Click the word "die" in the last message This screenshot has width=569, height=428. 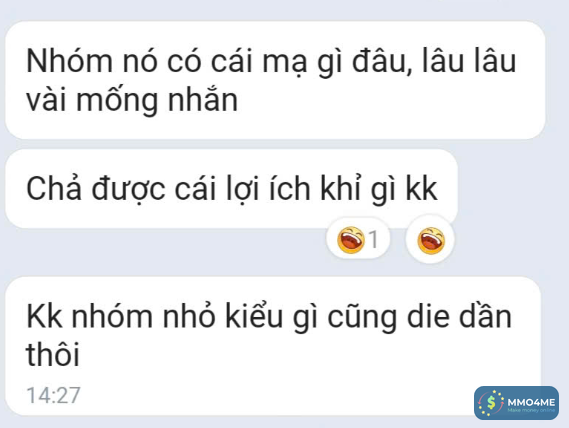428,316
